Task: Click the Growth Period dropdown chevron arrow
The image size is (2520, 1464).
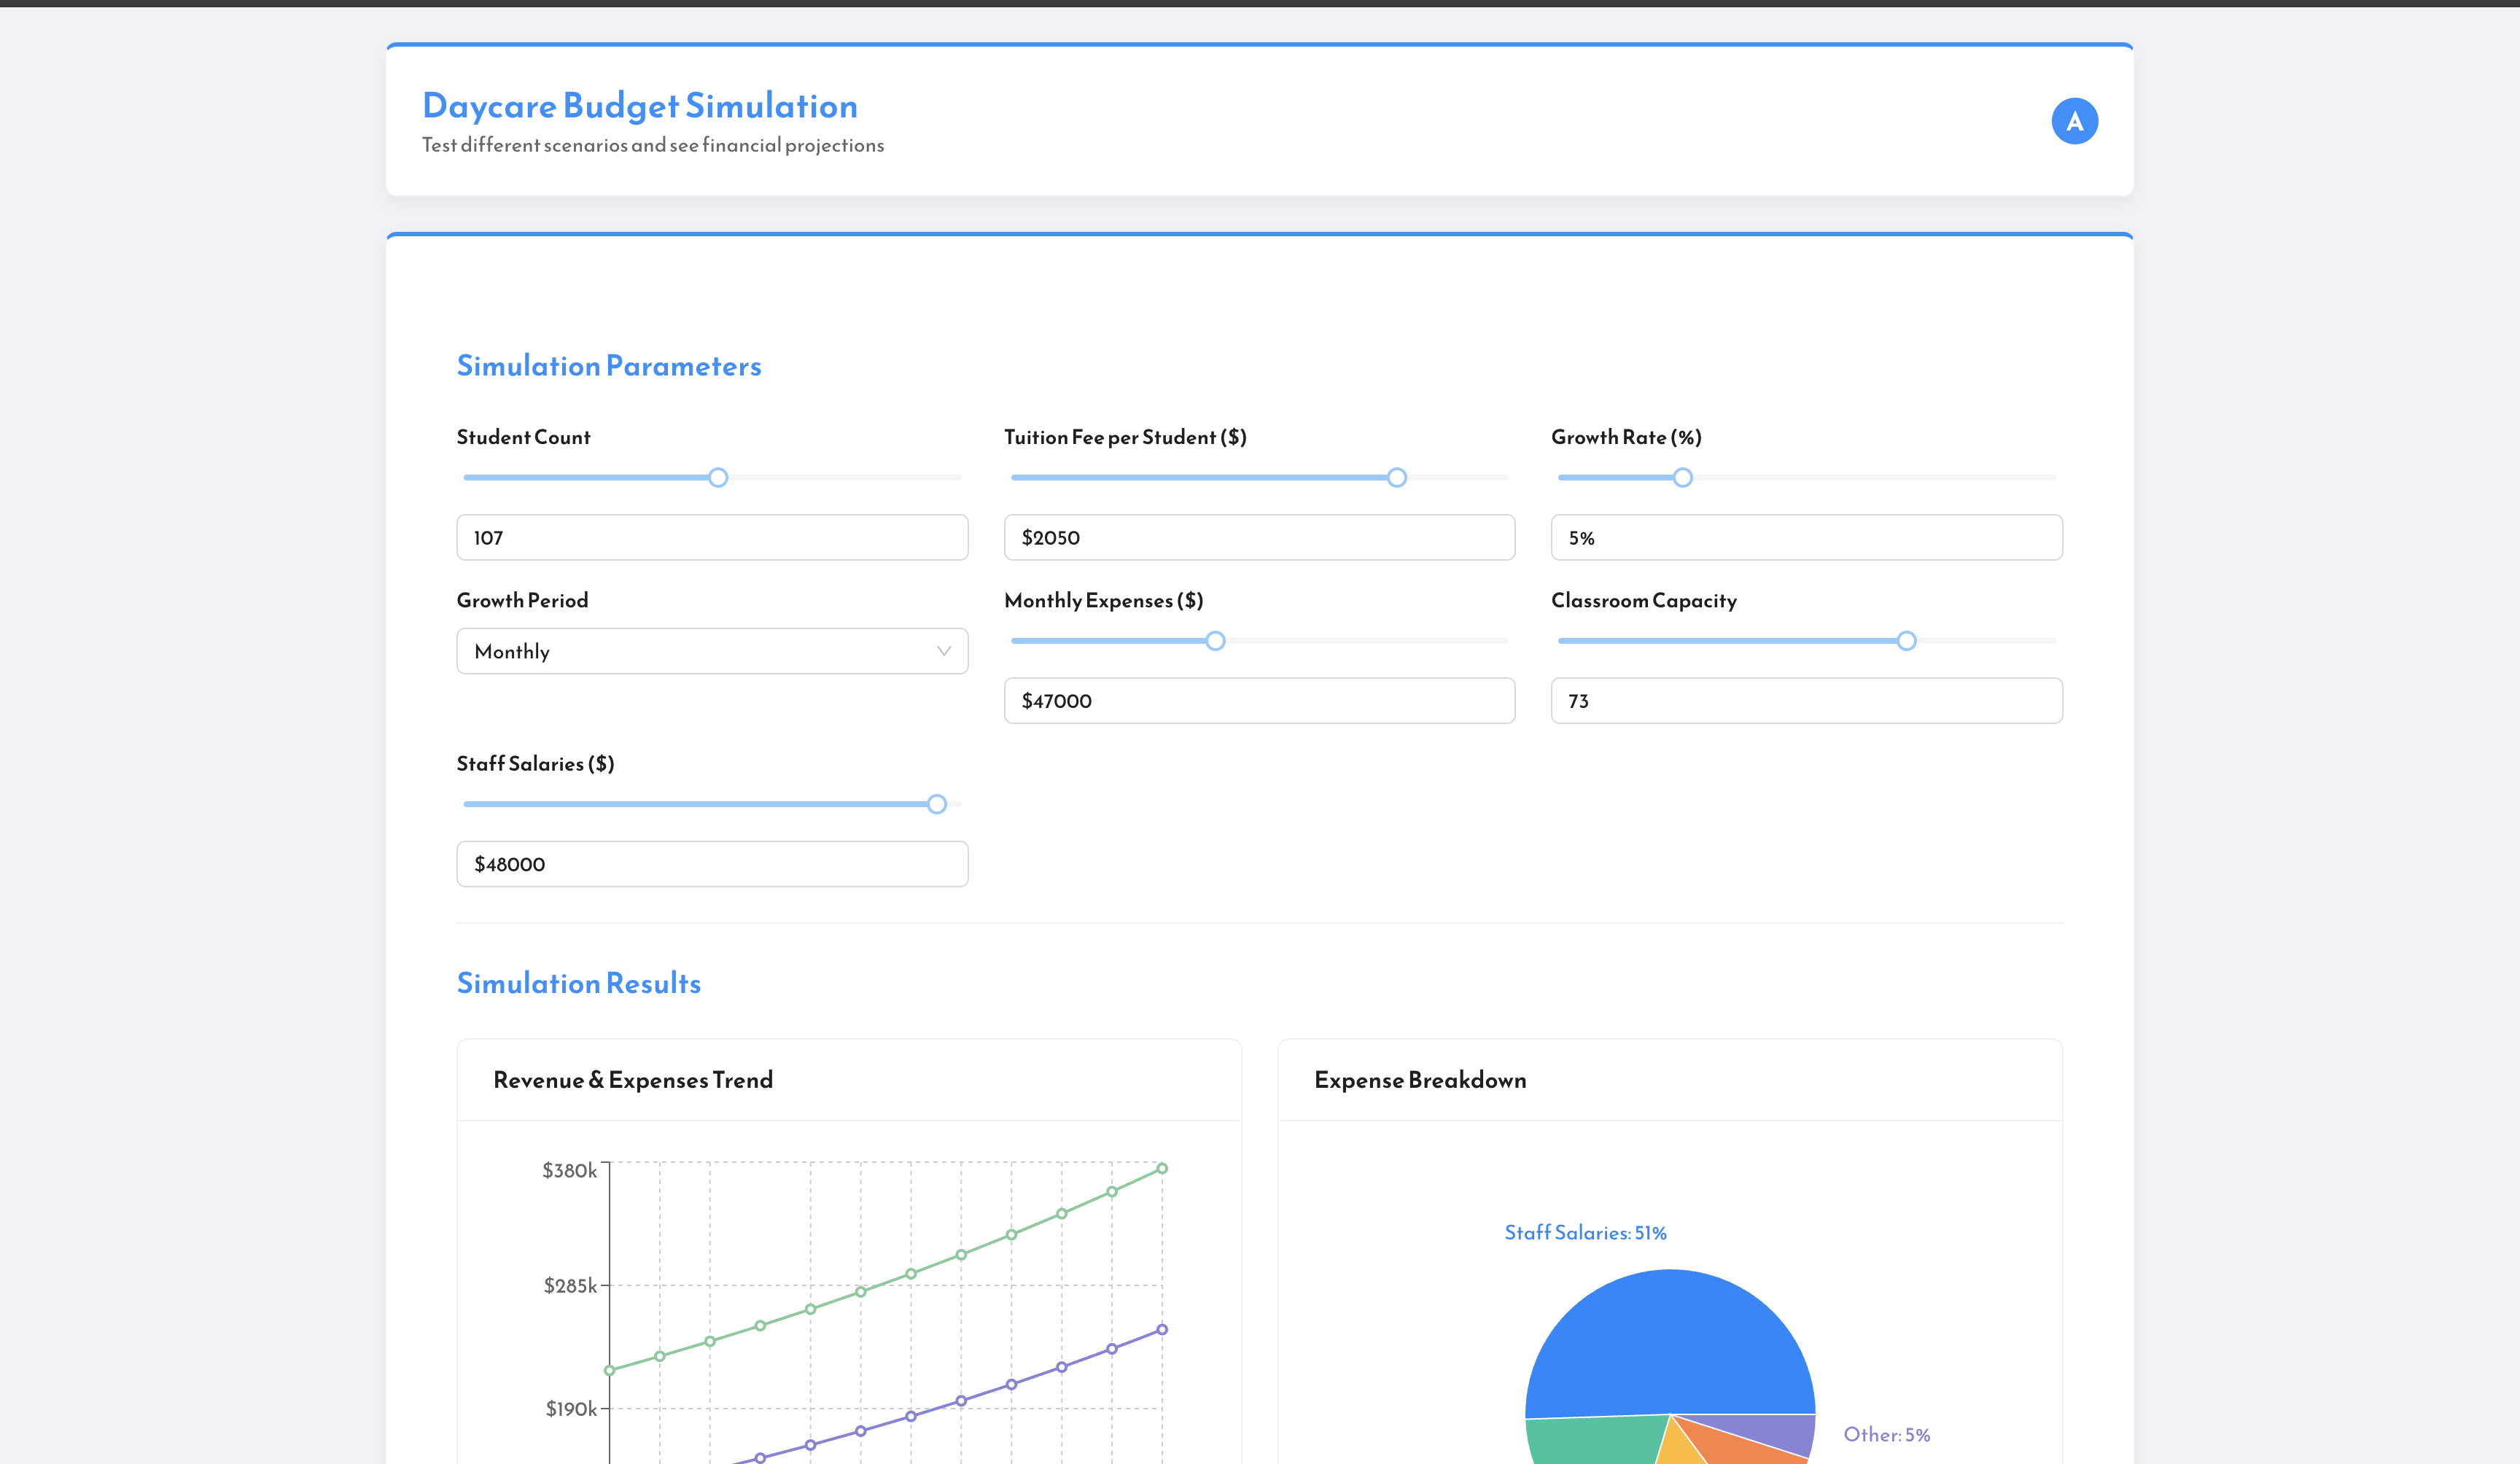Action: point(943,651)
